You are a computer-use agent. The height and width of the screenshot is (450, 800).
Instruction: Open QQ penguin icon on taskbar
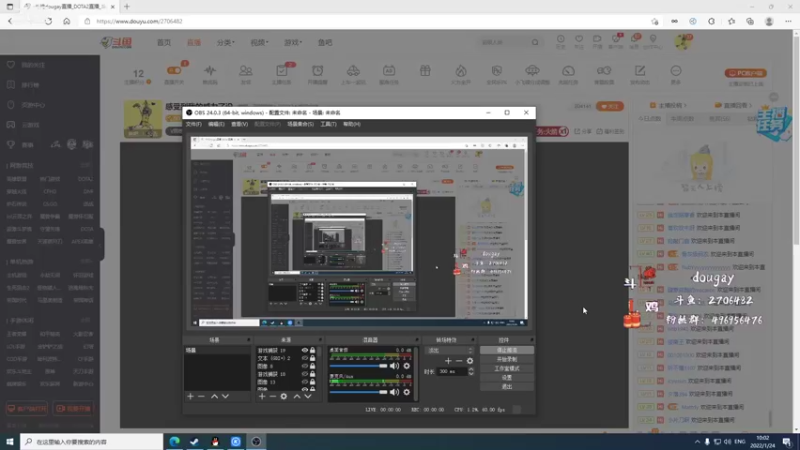[x=215, y=441]
